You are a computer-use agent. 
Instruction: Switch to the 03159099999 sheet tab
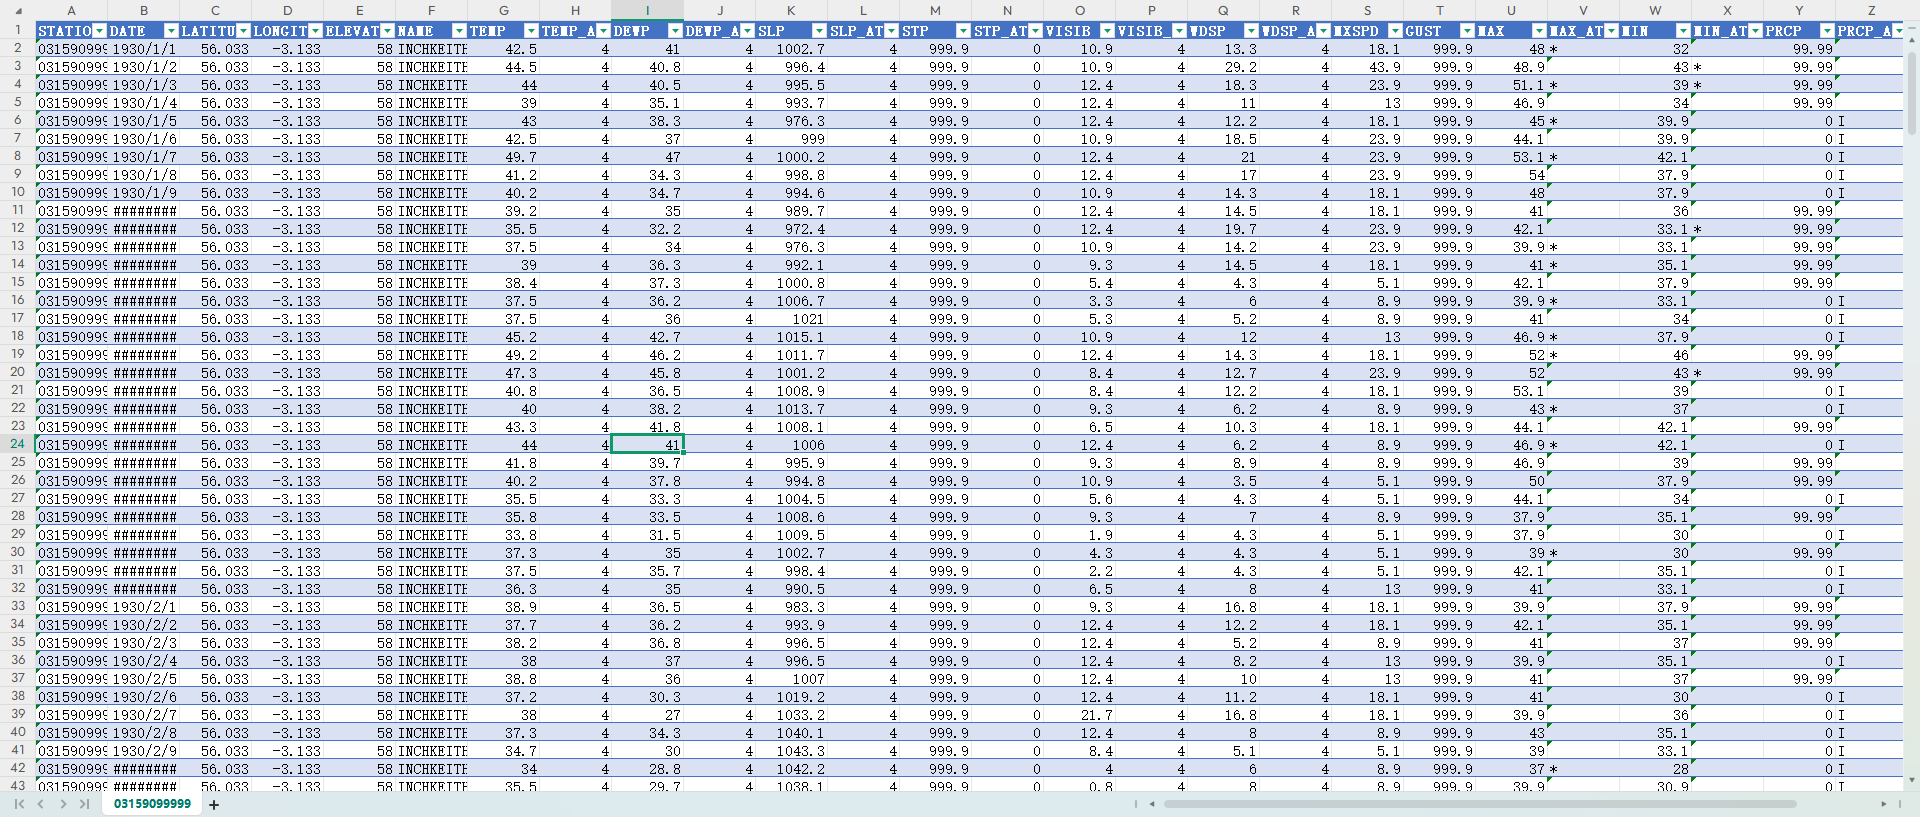click(152, 804)
